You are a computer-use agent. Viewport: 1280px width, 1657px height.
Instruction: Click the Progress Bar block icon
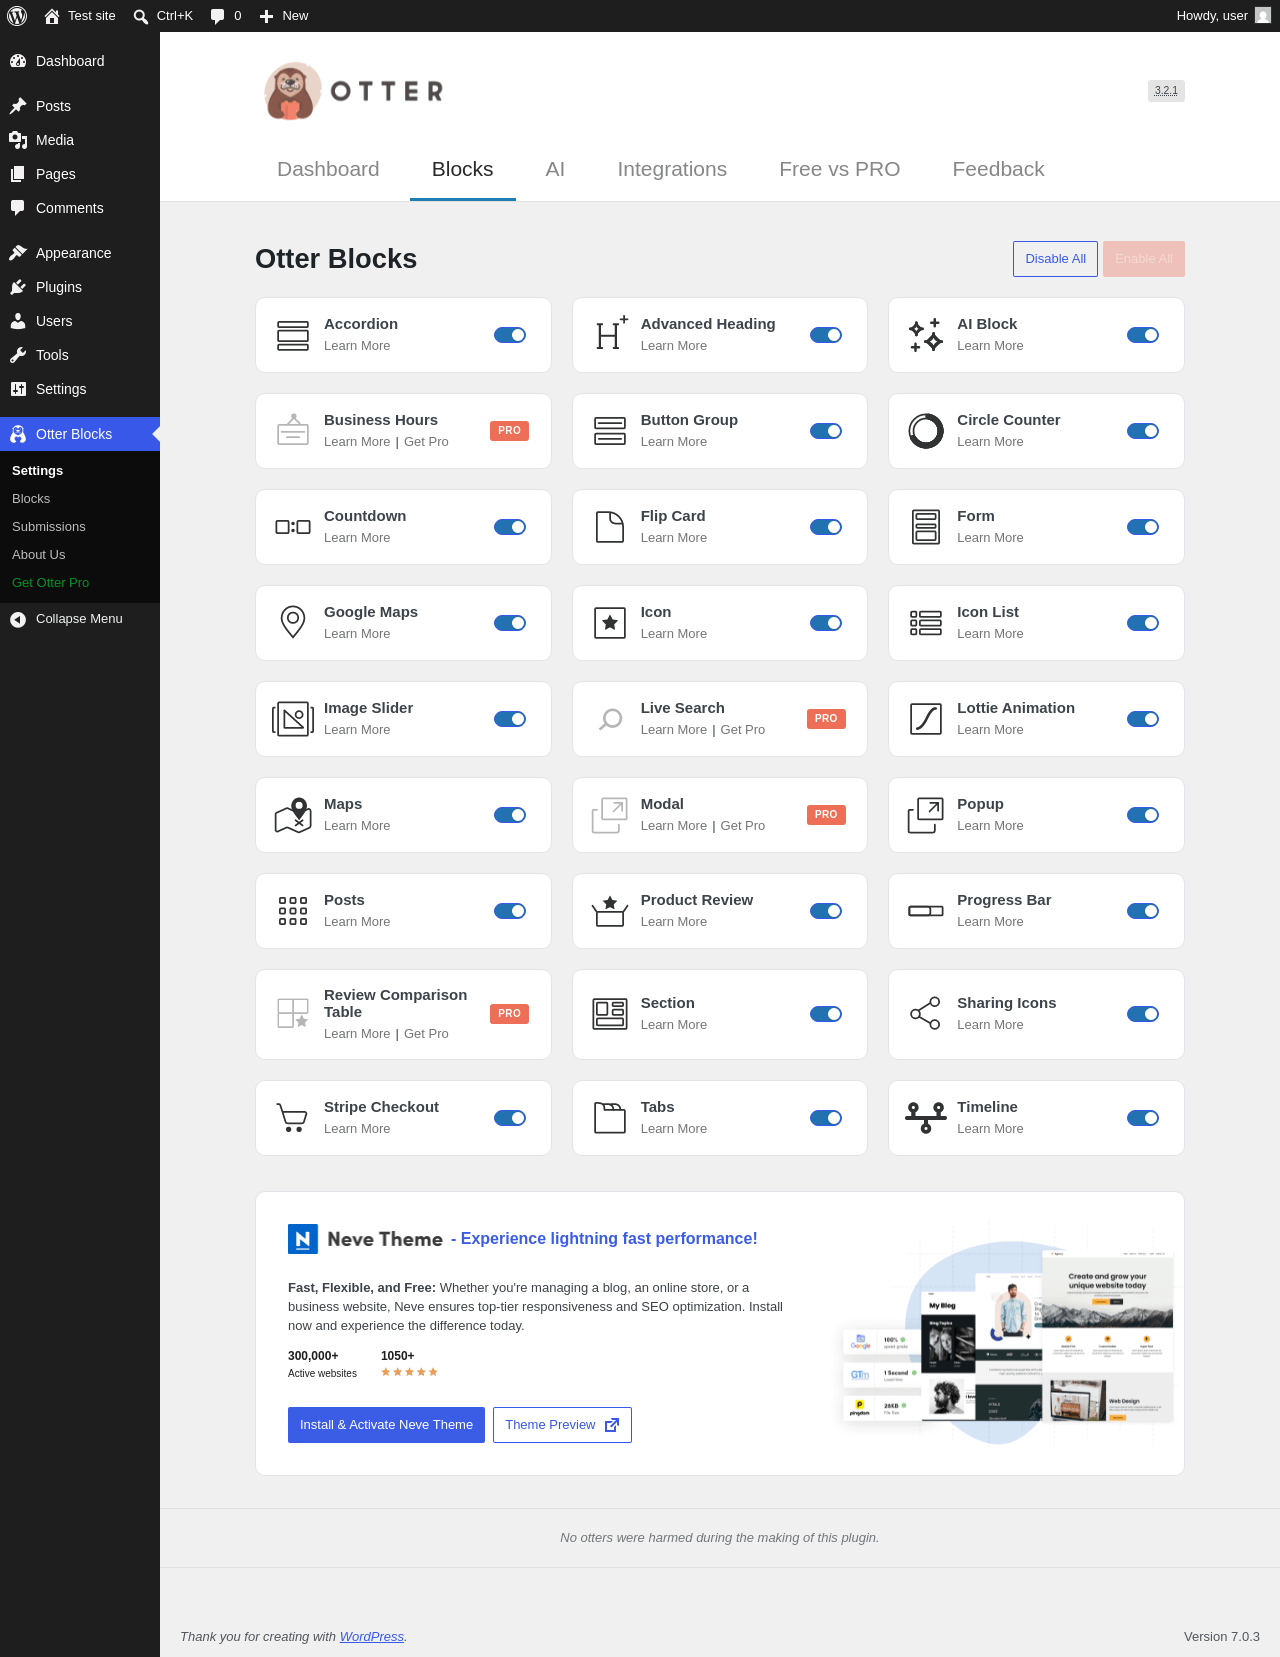tap(926, 911)
